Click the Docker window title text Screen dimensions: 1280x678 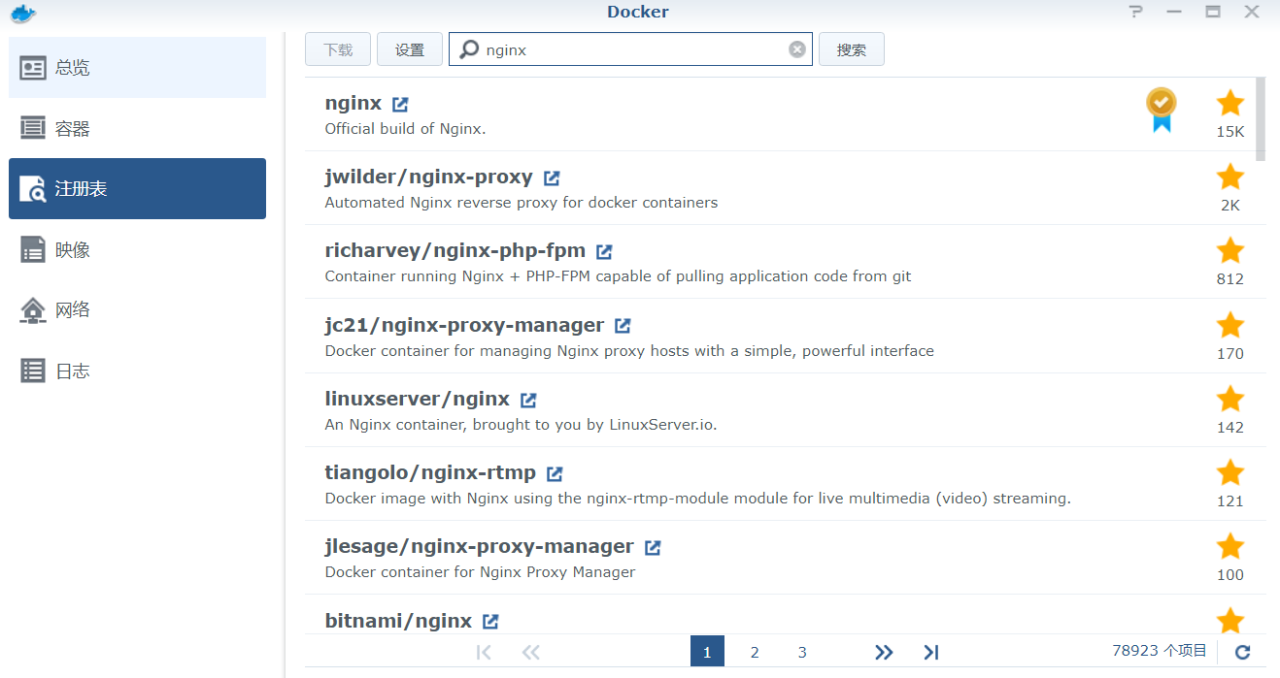638,12
